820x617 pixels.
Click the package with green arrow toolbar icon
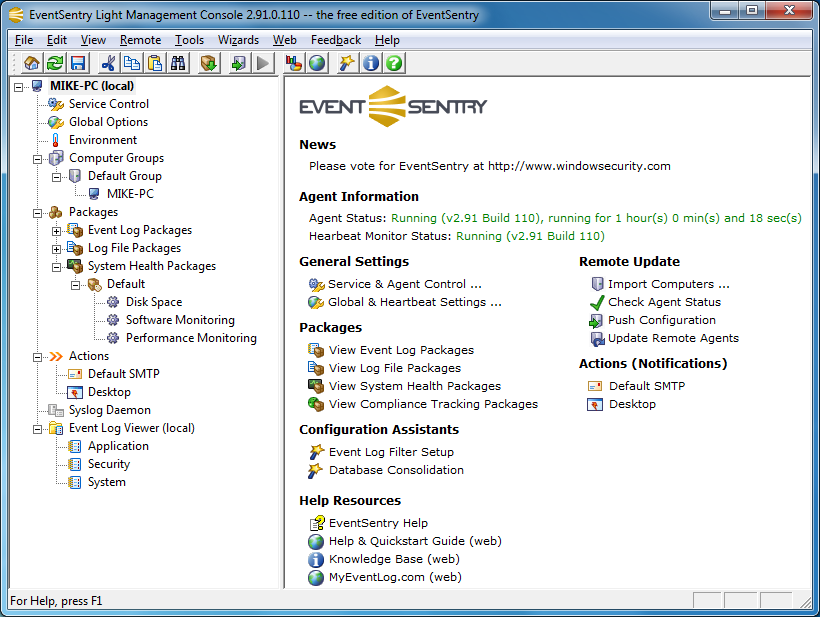(x=209, y=63)
